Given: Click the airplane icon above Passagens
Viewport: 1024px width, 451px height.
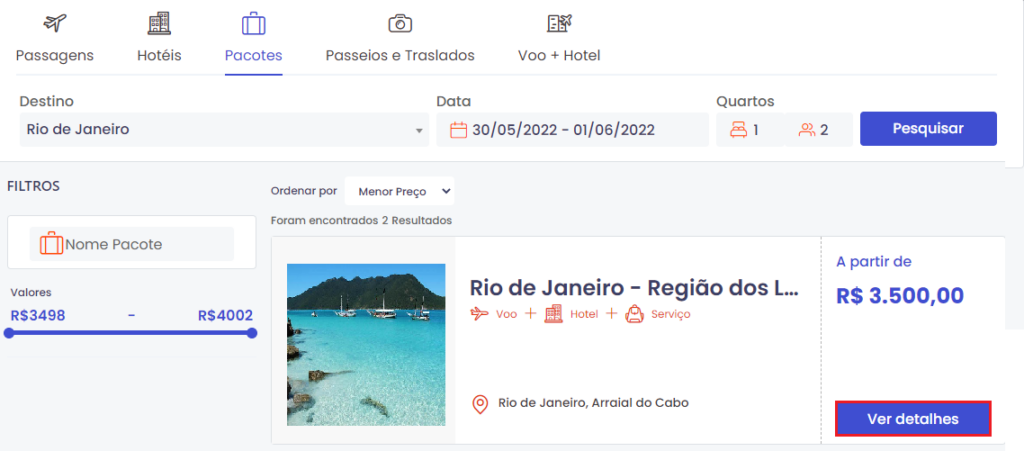Looking at the screenshot, I should tap(55, 23).
